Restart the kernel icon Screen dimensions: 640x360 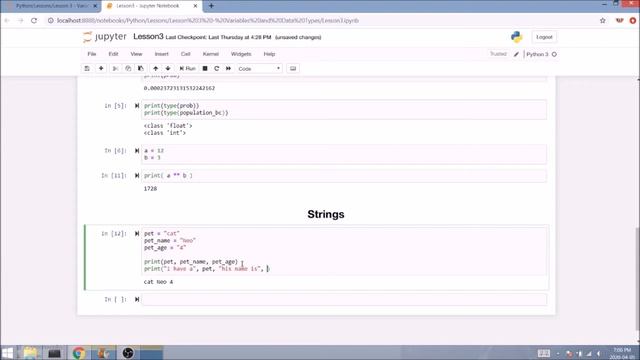(217, 69)
